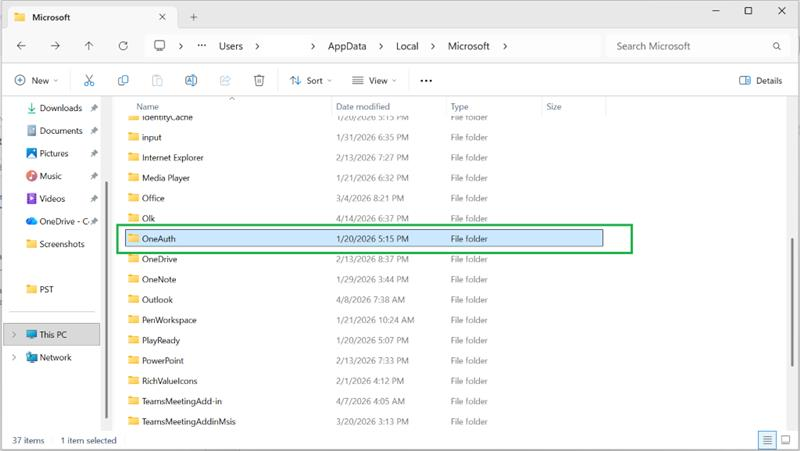800x451 pixels.
Task: Open the See more three-dots menu
Action: pos(426,81)
